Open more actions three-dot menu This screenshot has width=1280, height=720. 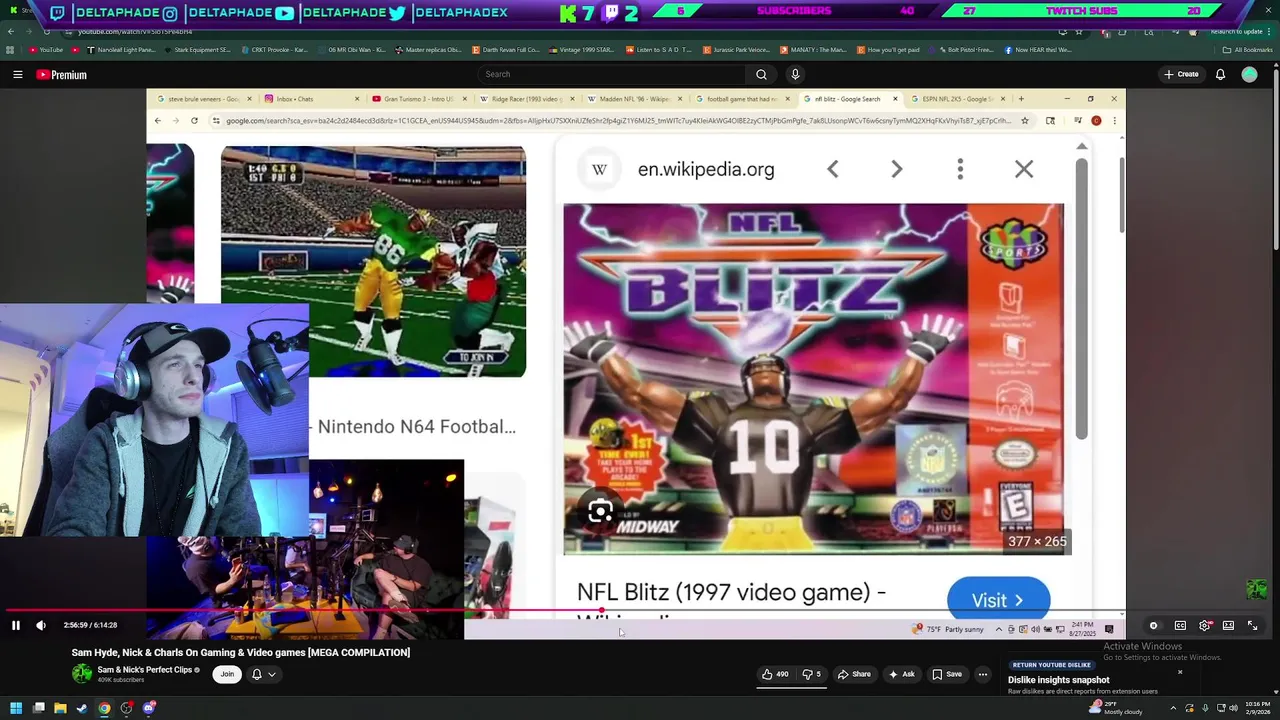pyautogui.click(x=983, y=674)
